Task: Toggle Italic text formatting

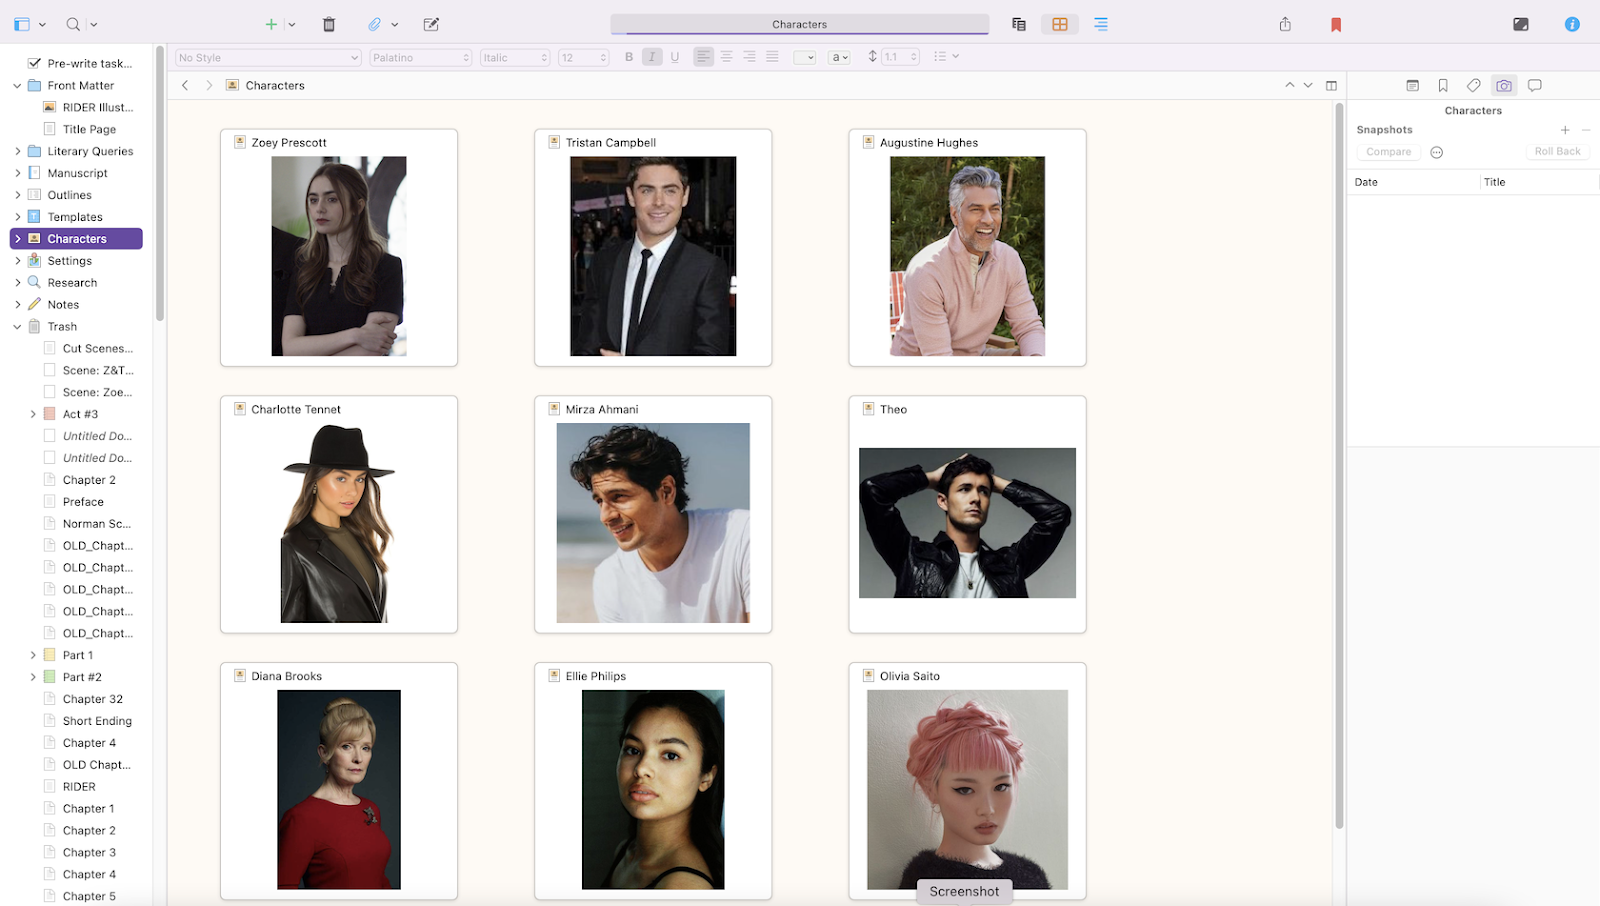Action: [652, 57]
